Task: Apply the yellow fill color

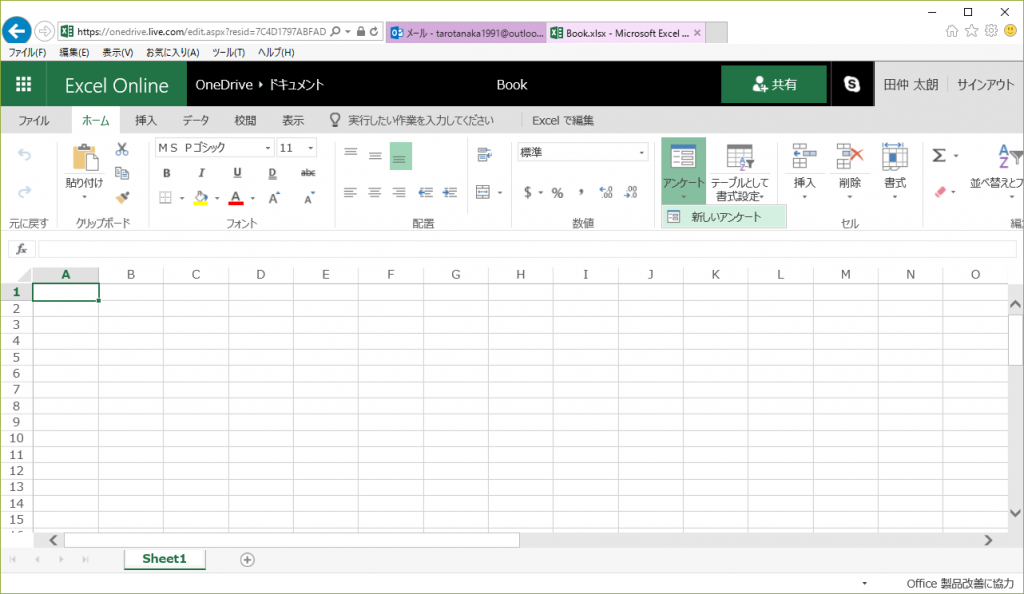Action: click(201, 198)
